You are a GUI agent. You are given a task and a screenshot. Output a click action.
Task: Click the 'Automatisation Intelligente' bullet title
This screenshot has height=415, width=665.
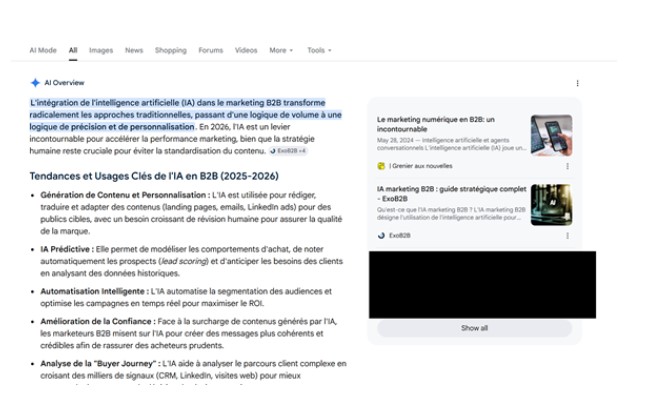[x=95, y=291]
